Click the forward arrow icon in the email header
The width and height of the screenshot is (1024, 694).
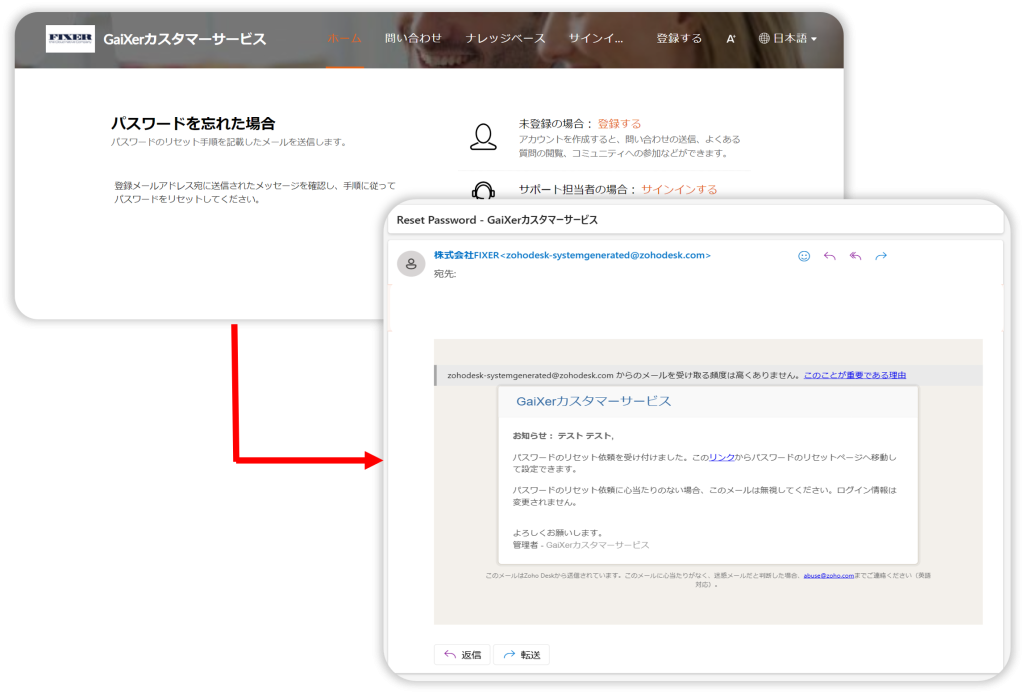[x=881, y=256]
